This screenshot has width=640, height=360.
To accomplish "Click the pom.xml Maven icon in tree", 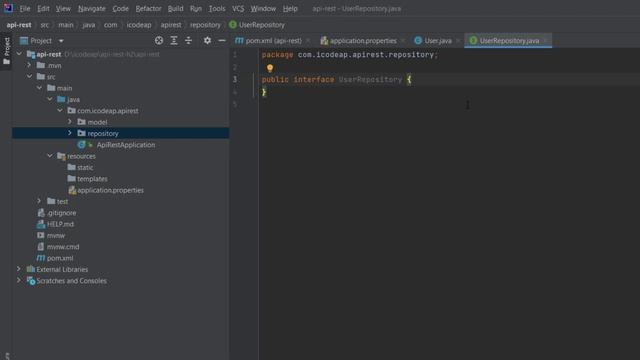I will [x=41, y=258].
